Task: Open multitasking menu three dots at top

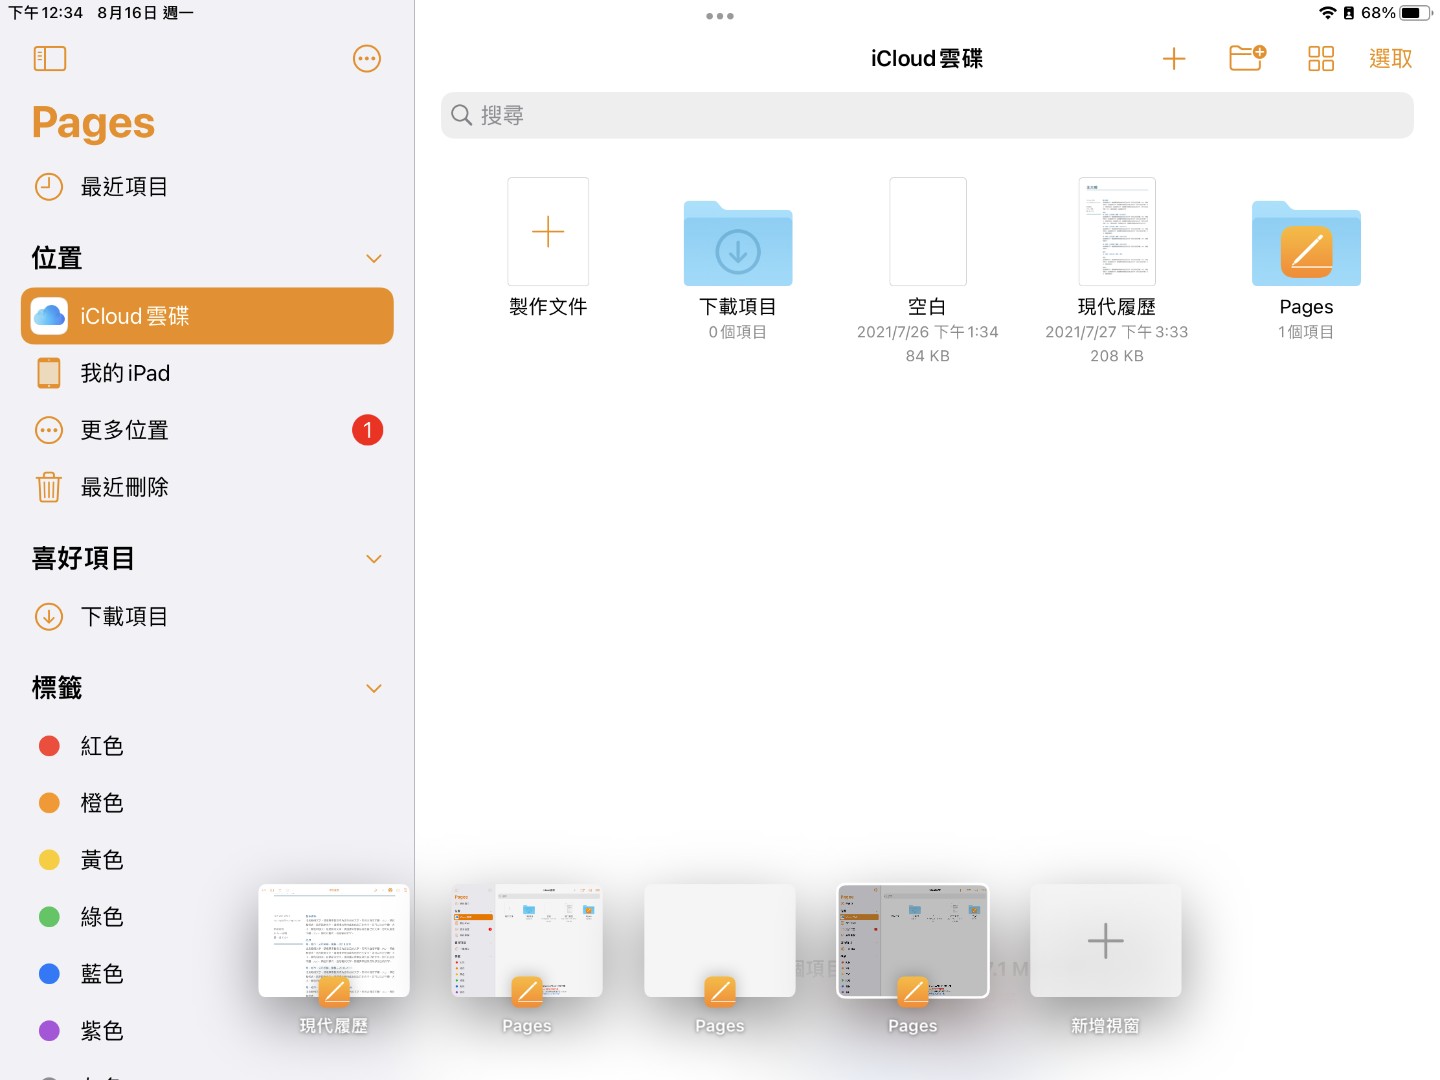Action: pyautogui.click(x=720, y=16)
